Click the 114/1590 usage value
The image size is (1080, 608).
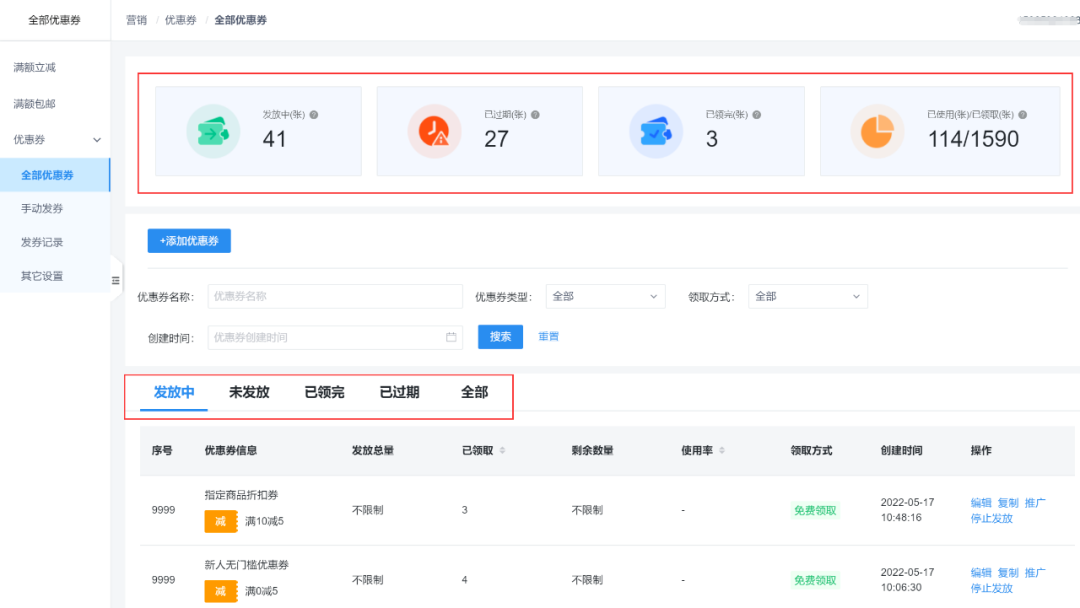coord(973,139)
